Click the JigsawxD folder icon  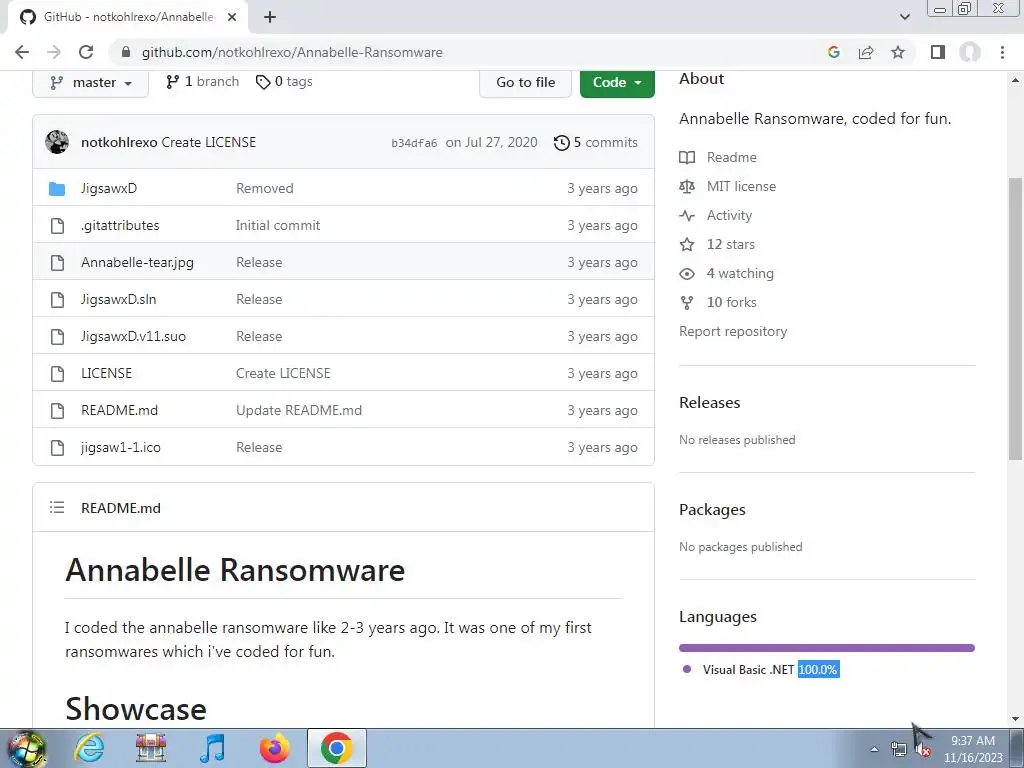(57, 189)
